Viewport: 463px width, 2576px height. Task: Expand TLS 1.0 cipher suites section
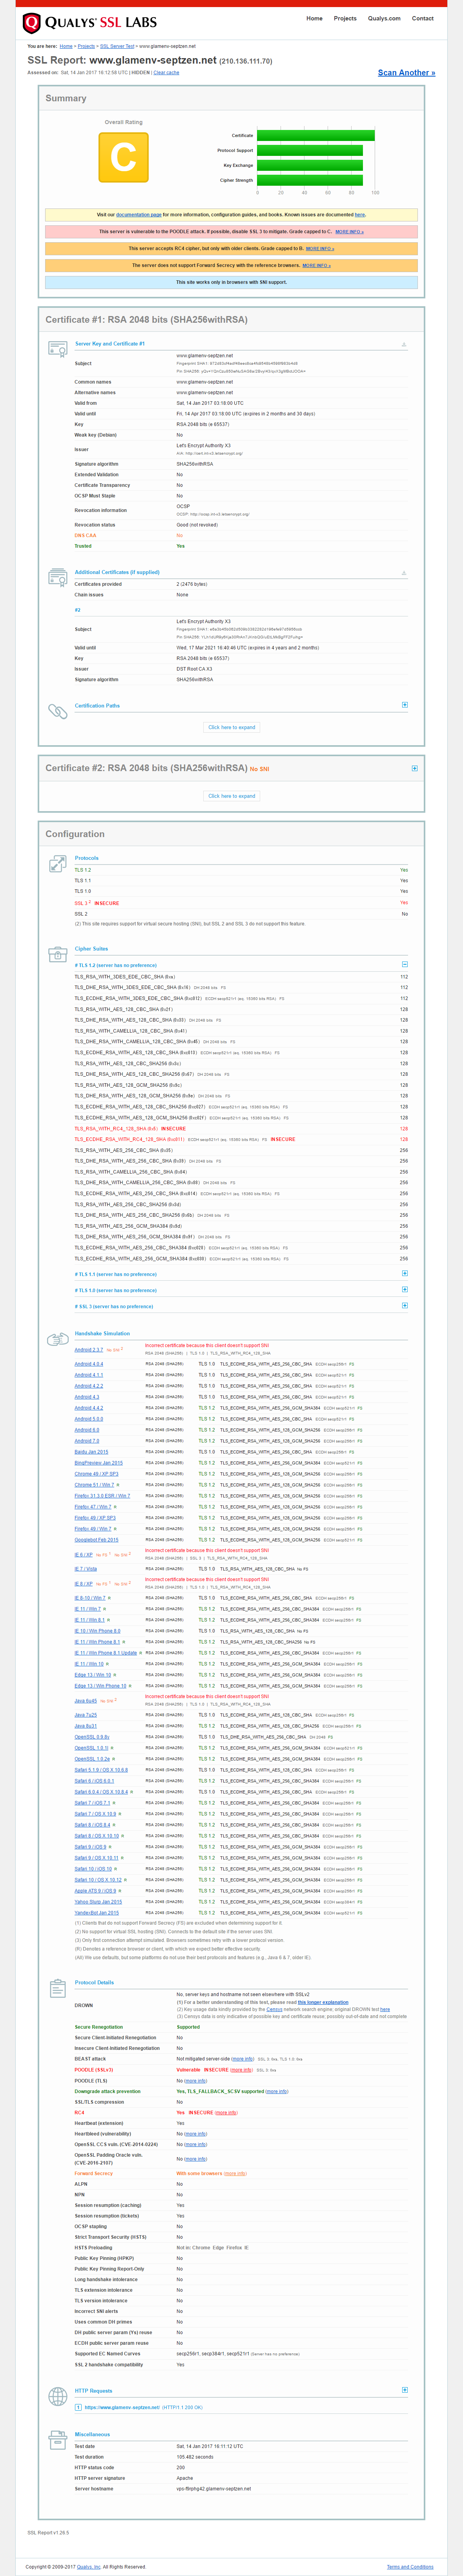pos(404,1290)
